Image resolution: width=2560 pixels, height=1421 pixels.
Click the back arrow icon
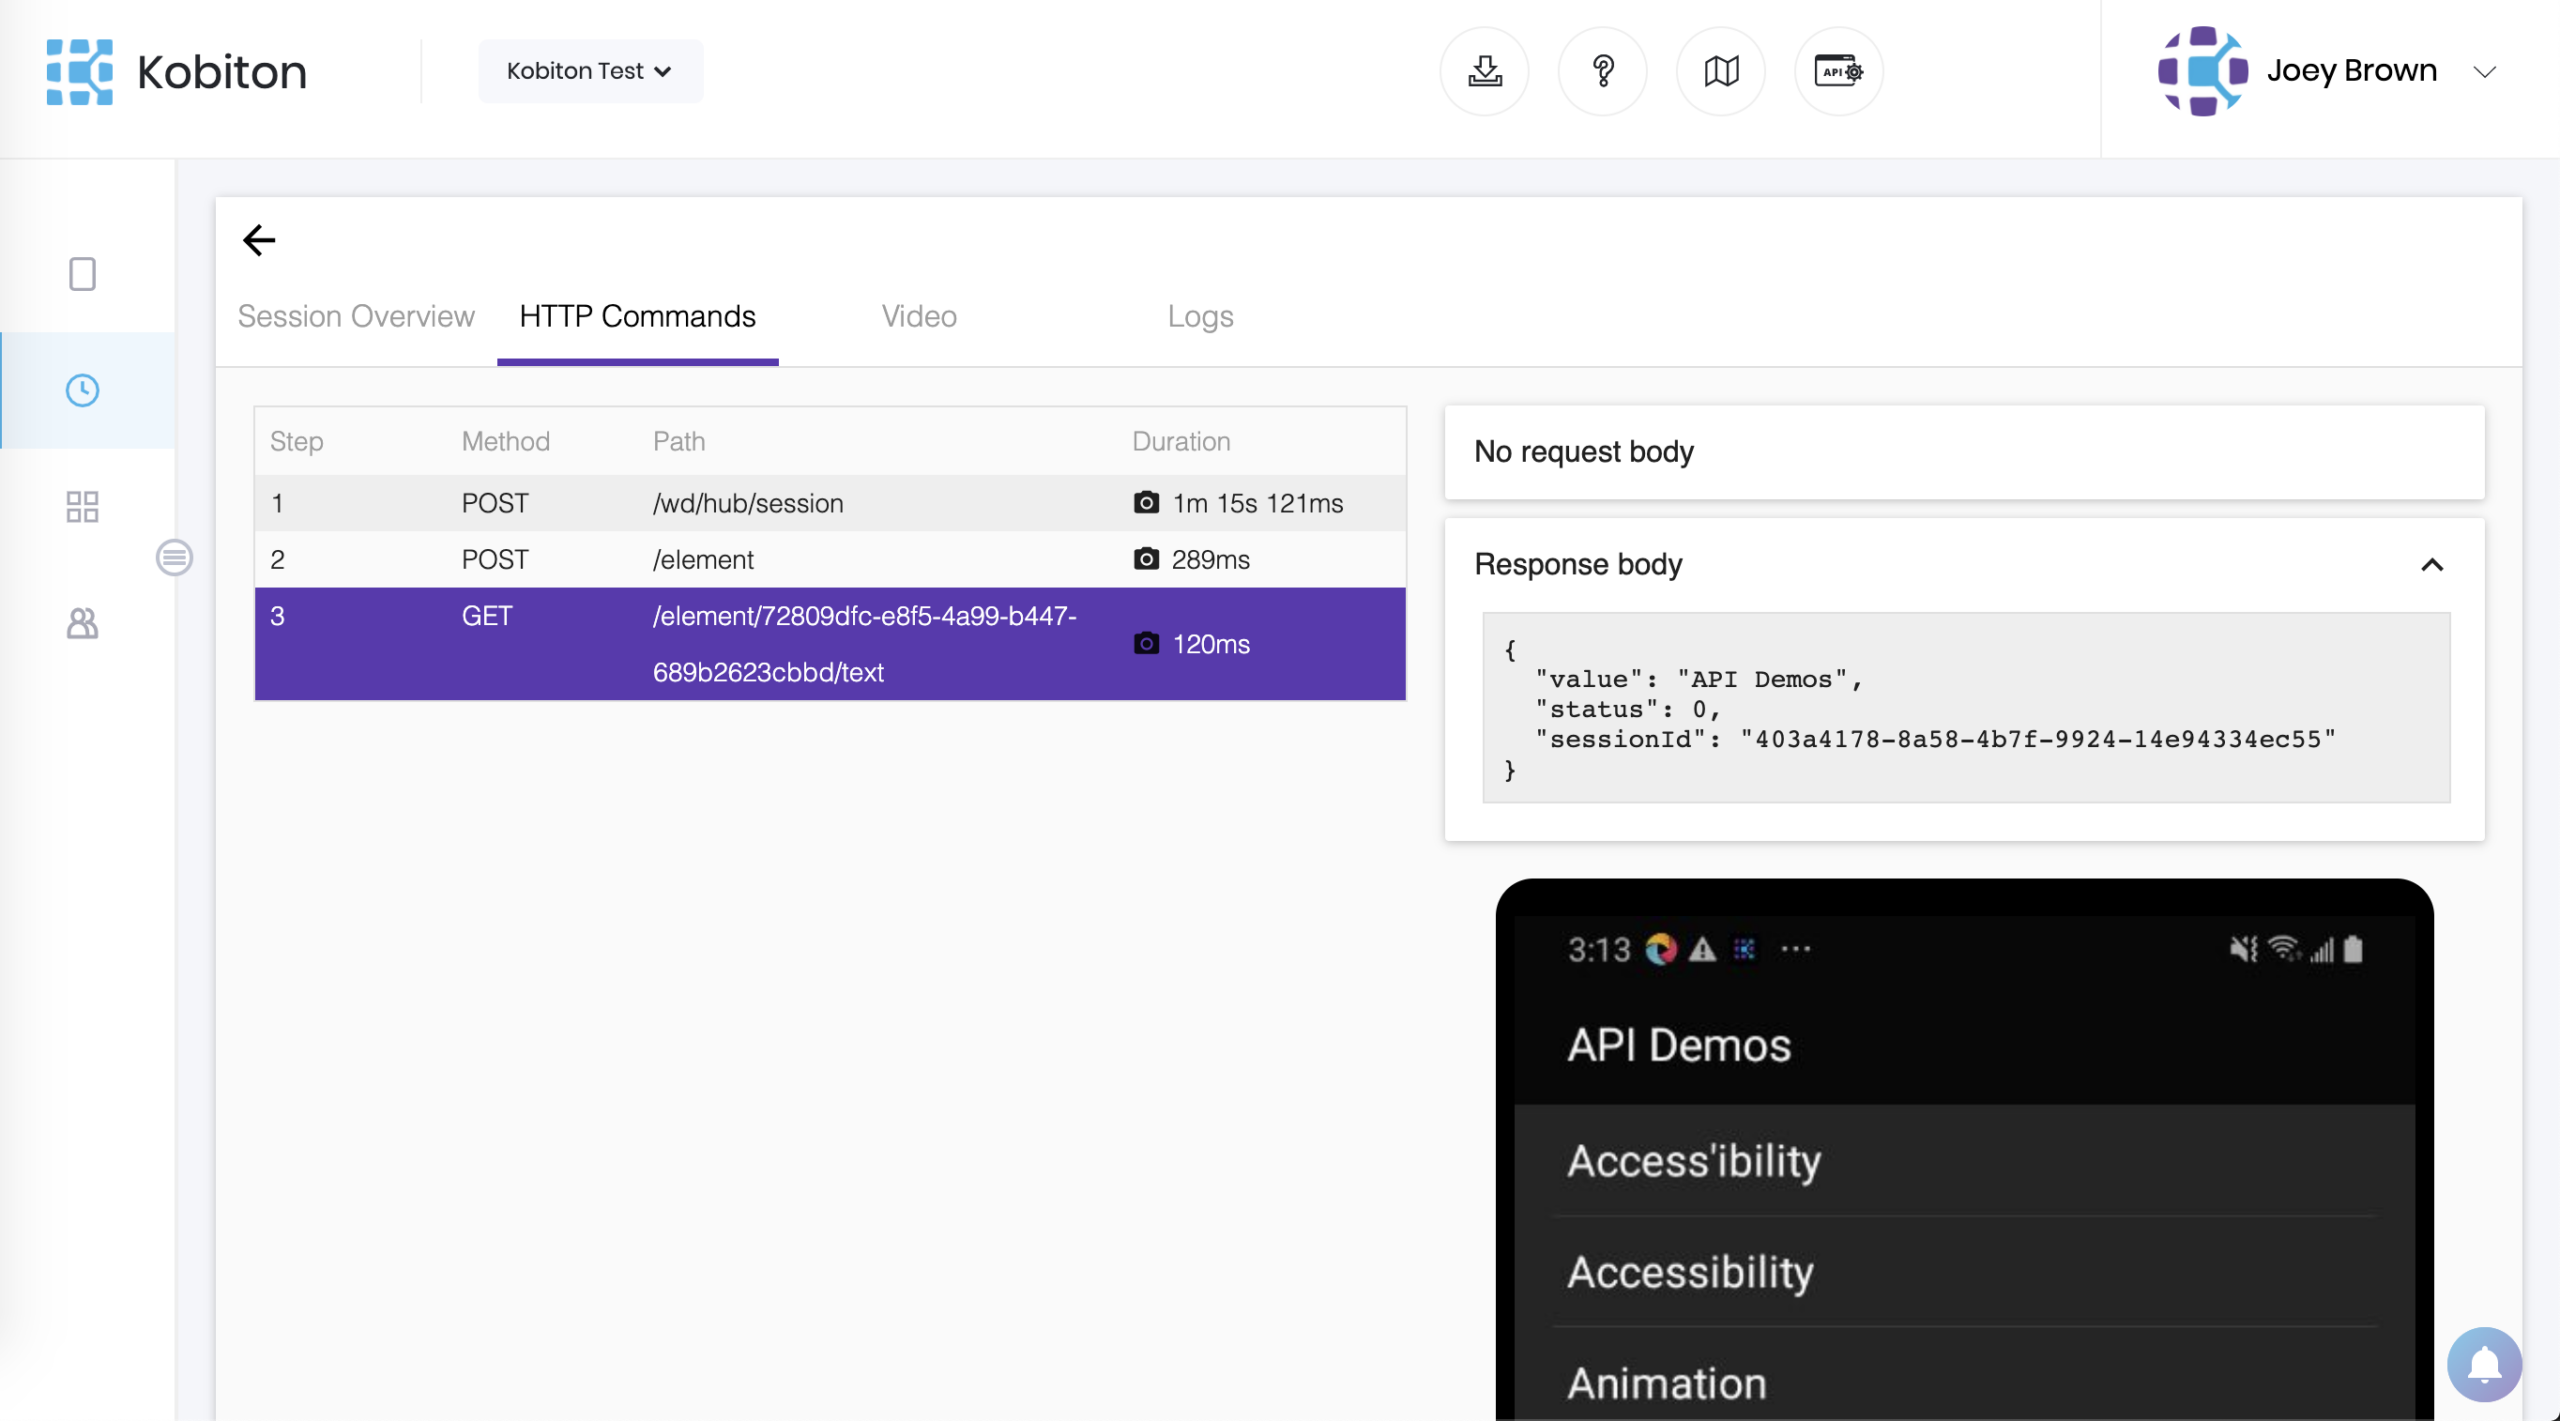point(259,240)
